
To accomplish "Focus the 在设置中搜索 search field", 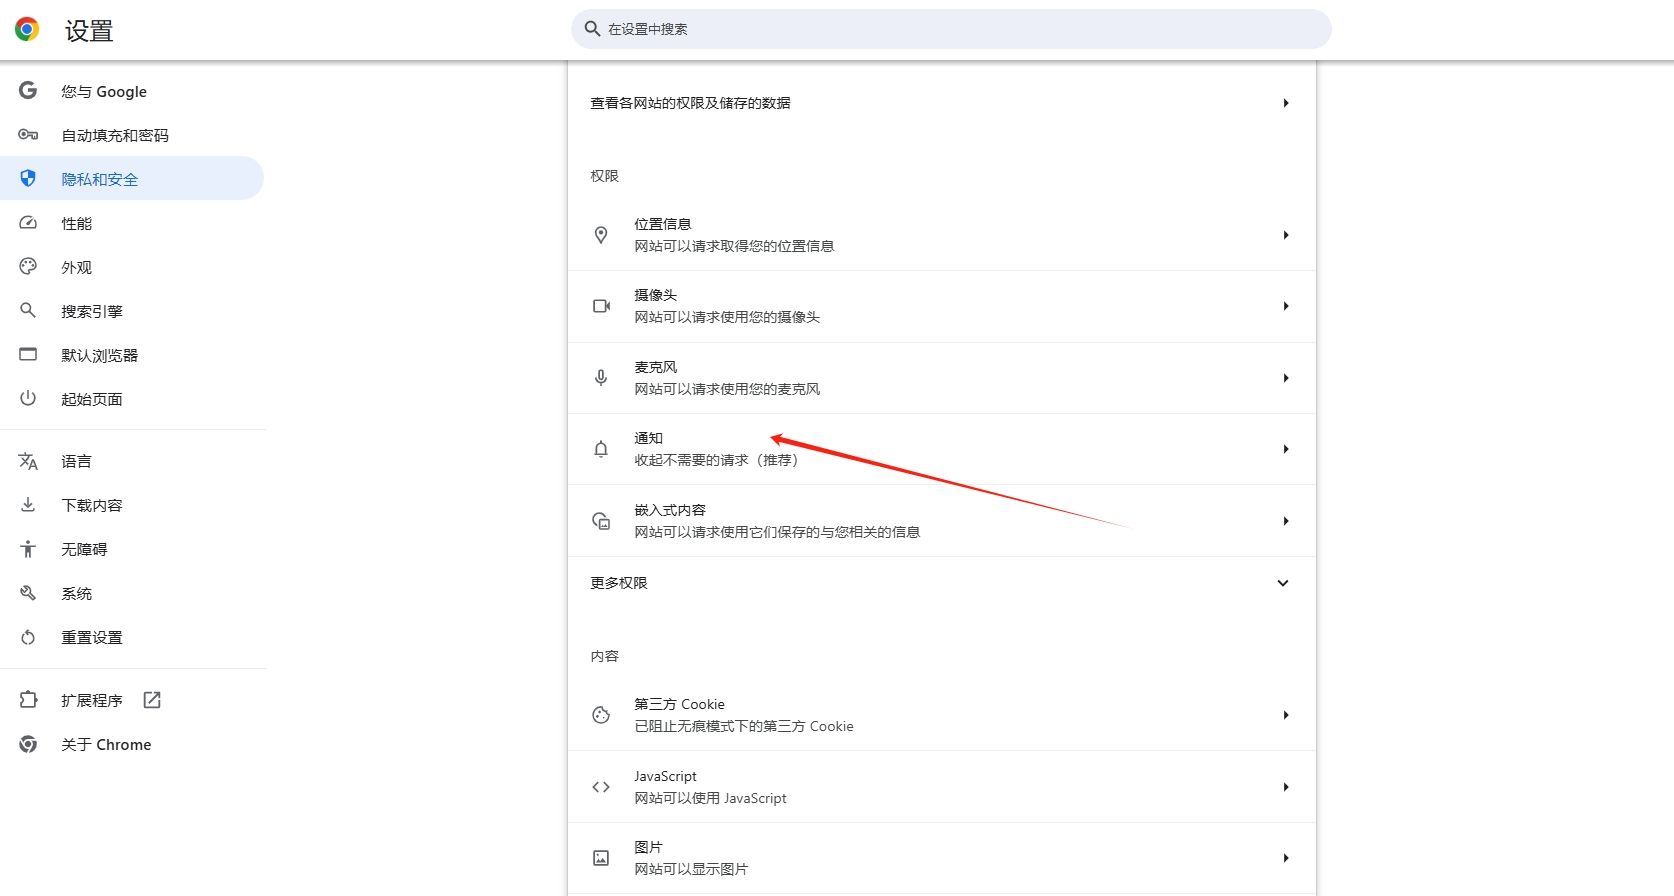I will (951, 29).
